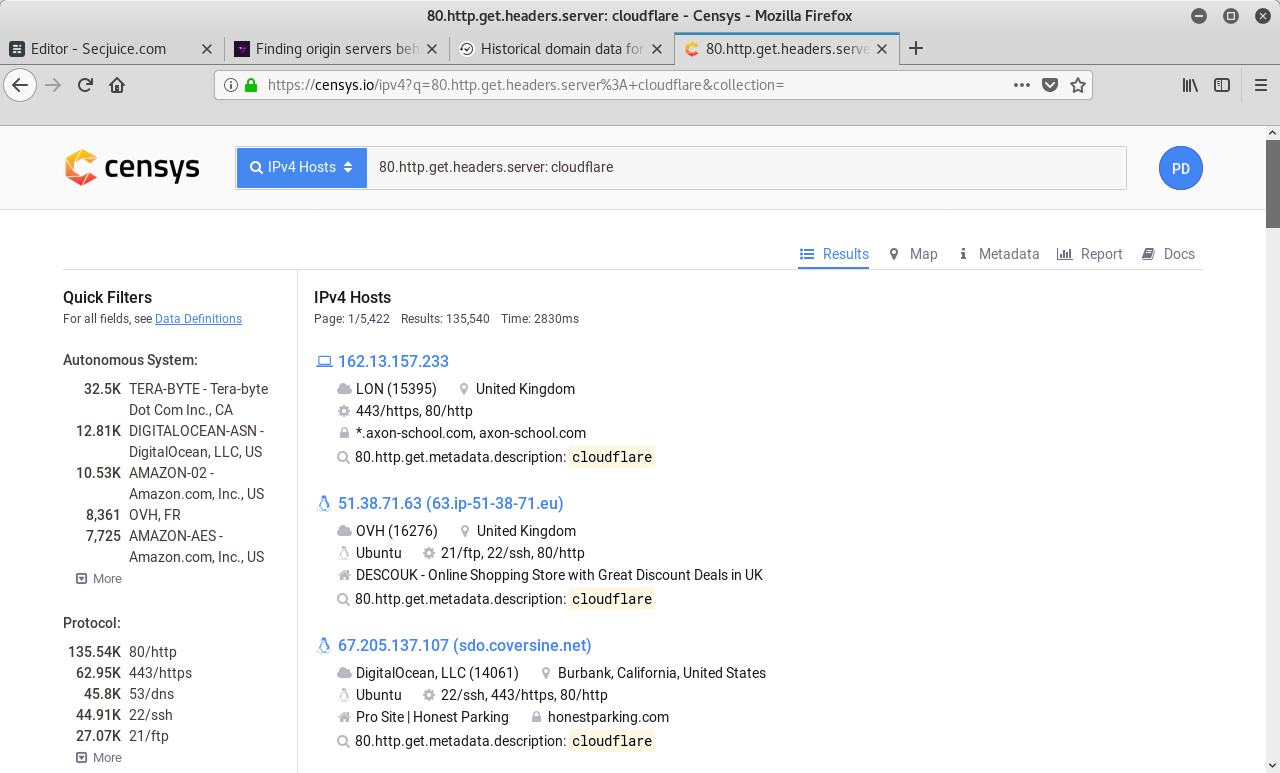Open the Report view tab

(x=1090, y=254)
